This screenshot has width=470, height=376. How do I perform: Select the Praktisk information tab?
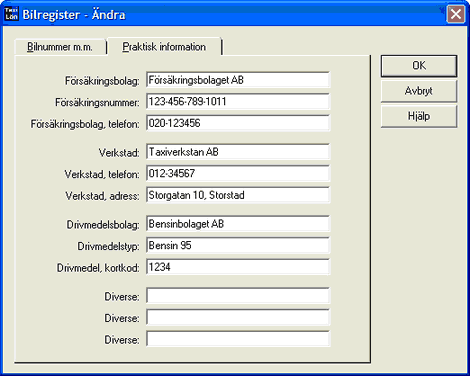pos(164,47)
